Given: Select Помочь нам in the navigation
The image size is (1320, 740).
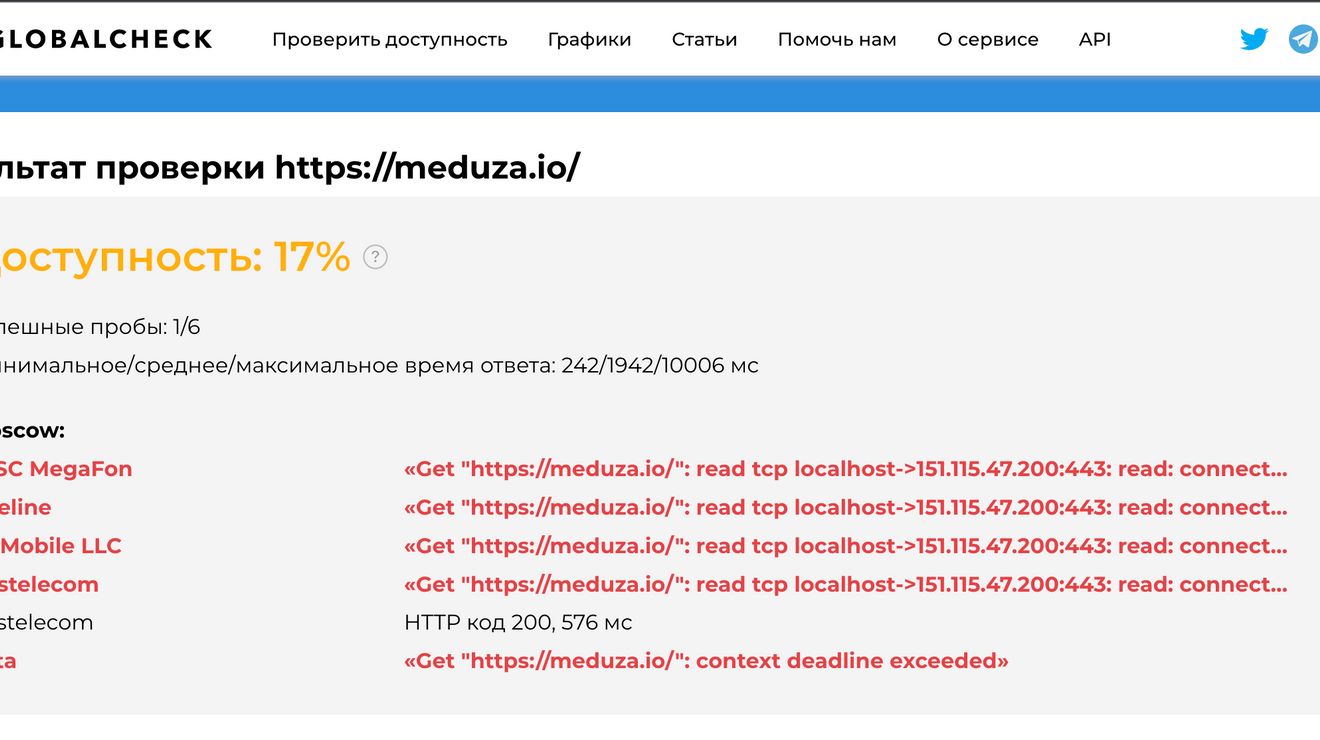Looking at the screenshot, I should [837, 40].
